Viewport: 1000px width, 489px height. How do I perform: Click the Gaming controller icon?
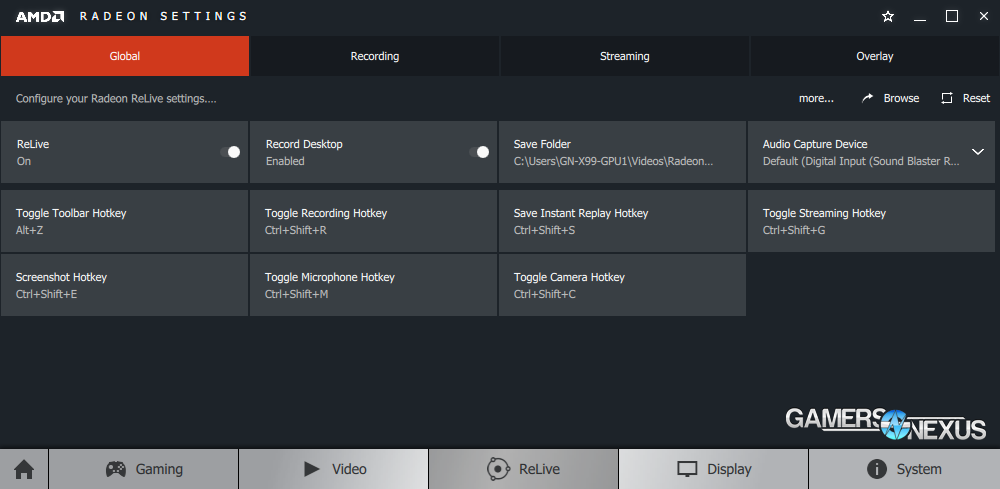click(115, 469)
